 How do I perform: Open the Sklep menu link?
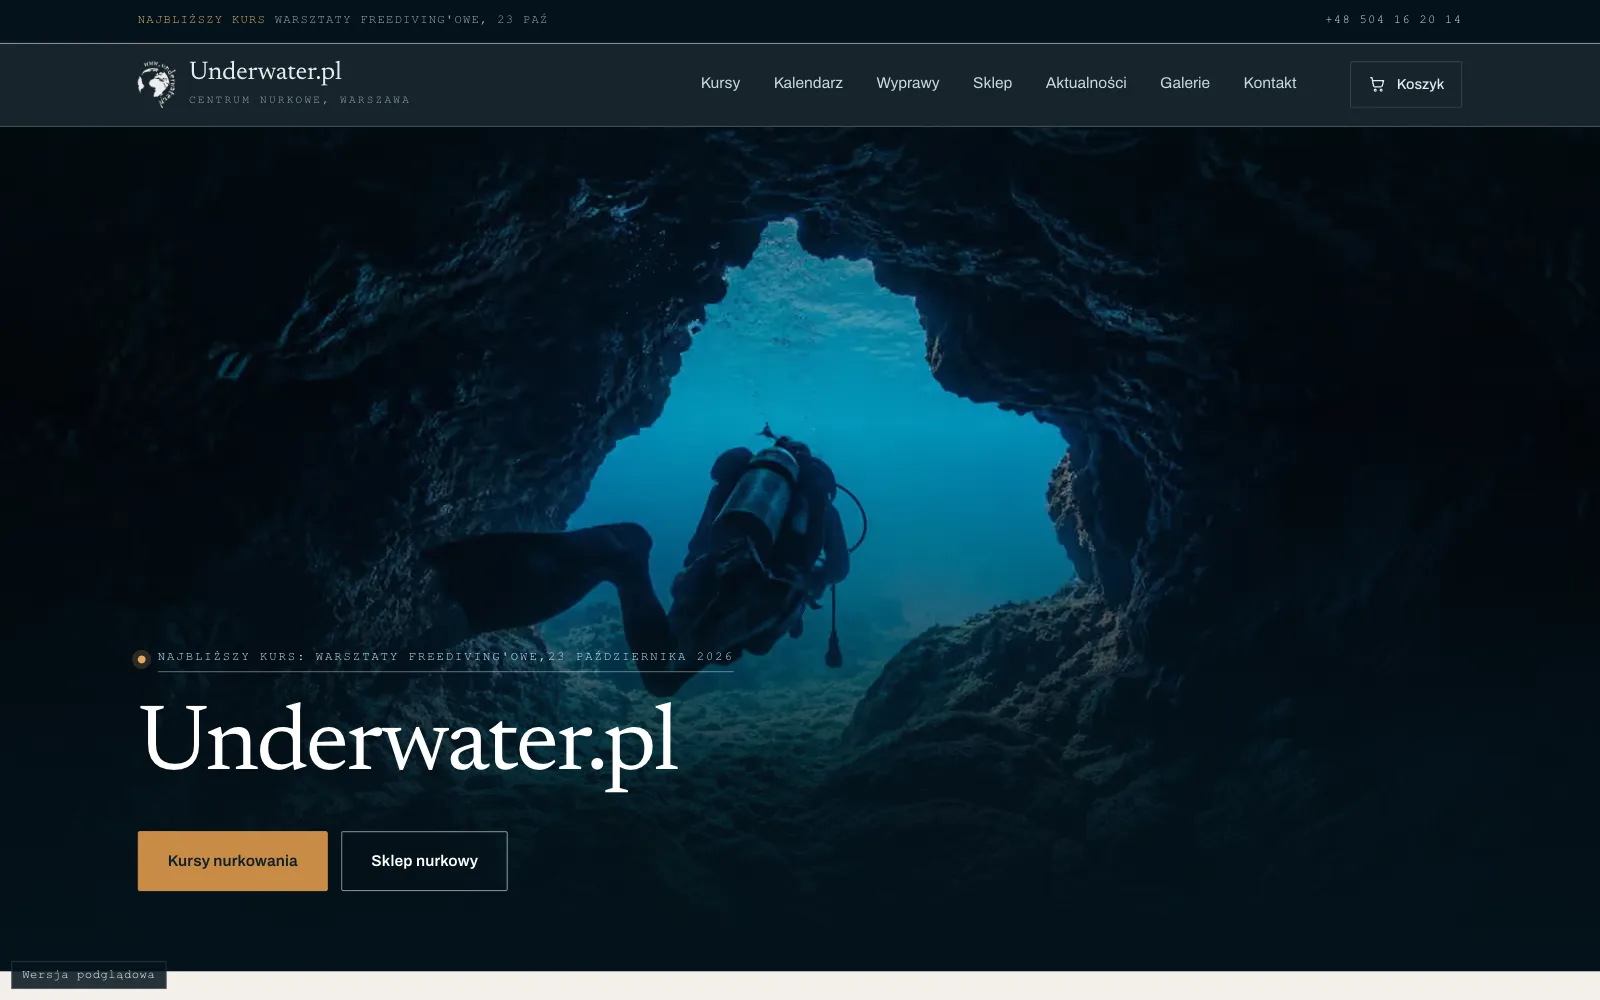992,83
